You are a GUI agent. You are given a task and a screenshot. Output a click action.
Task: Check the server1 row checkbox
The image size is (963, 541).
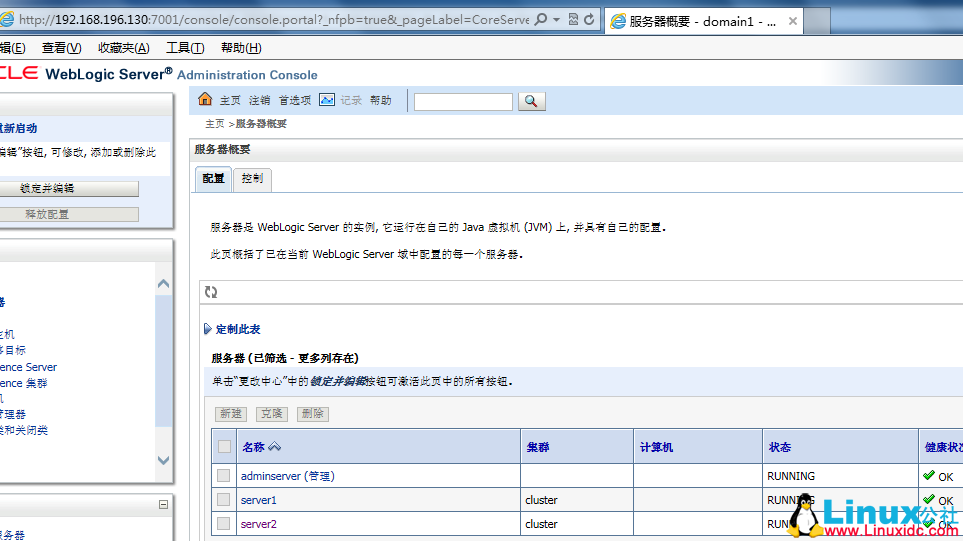(x=224, y=499)
